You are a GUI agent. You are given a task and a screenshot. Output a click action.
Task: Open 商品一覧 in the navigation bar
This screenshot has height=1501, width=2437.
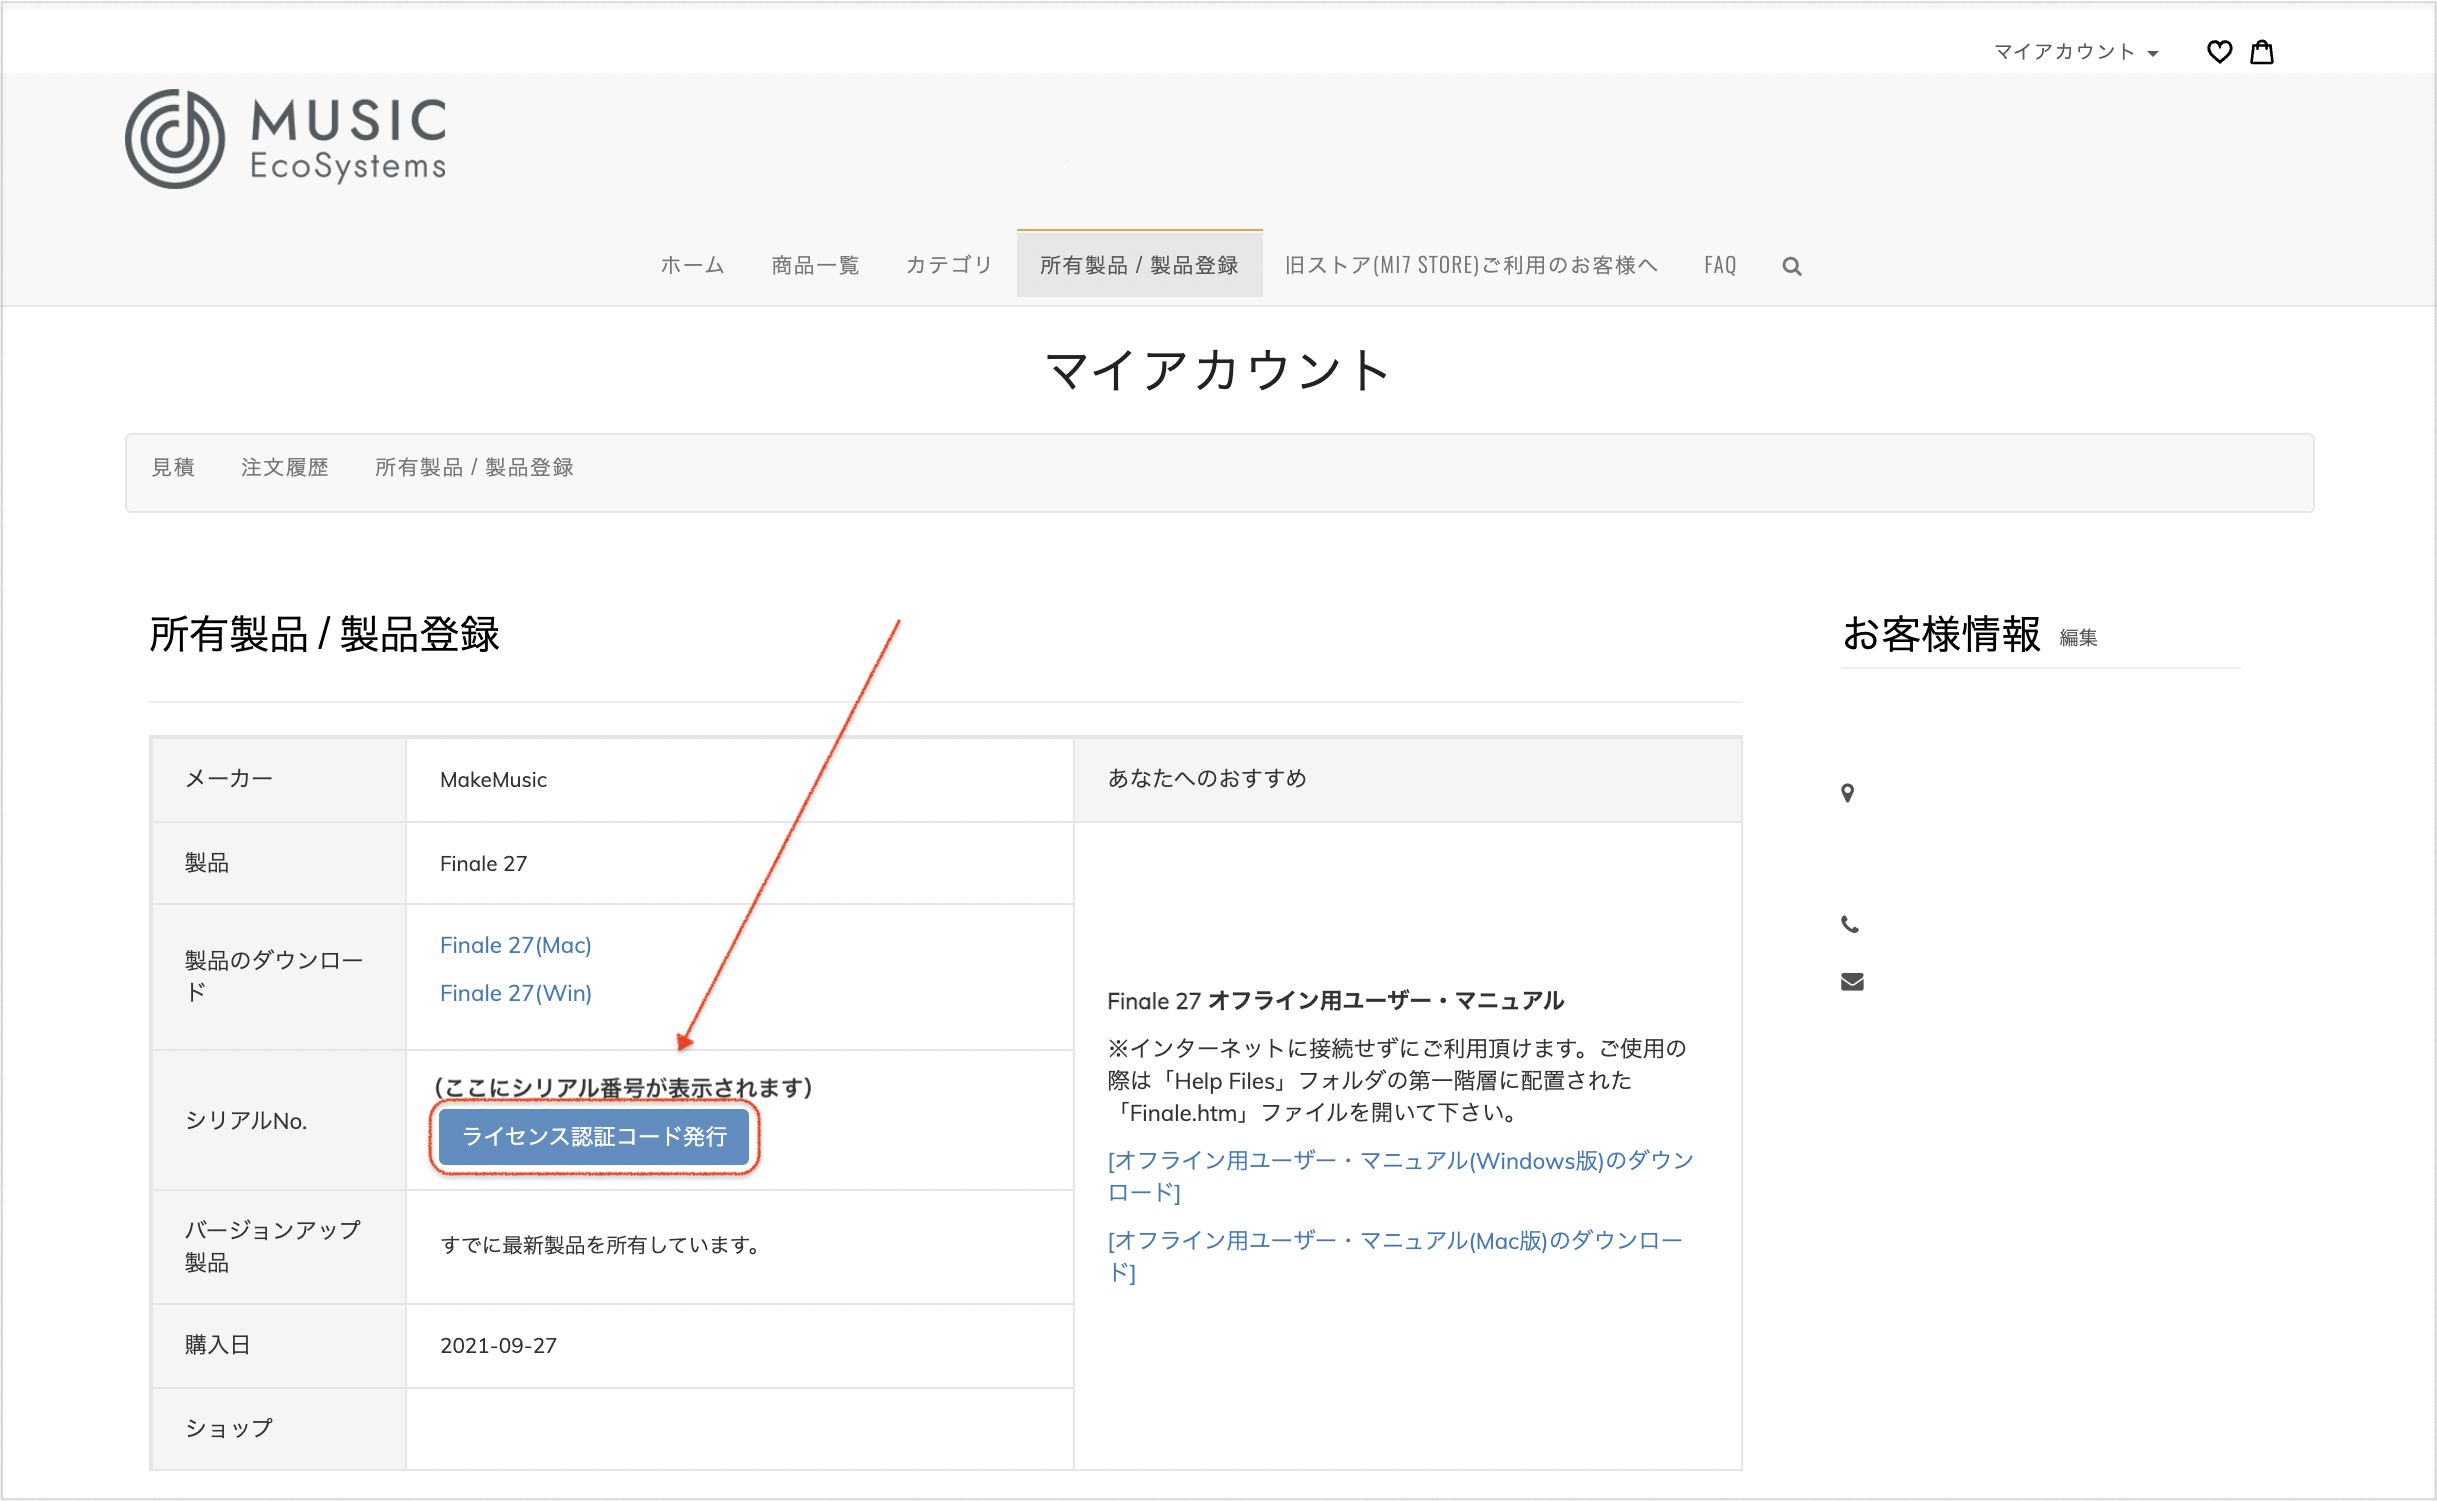pyautogui.click(x=815, y=265)
